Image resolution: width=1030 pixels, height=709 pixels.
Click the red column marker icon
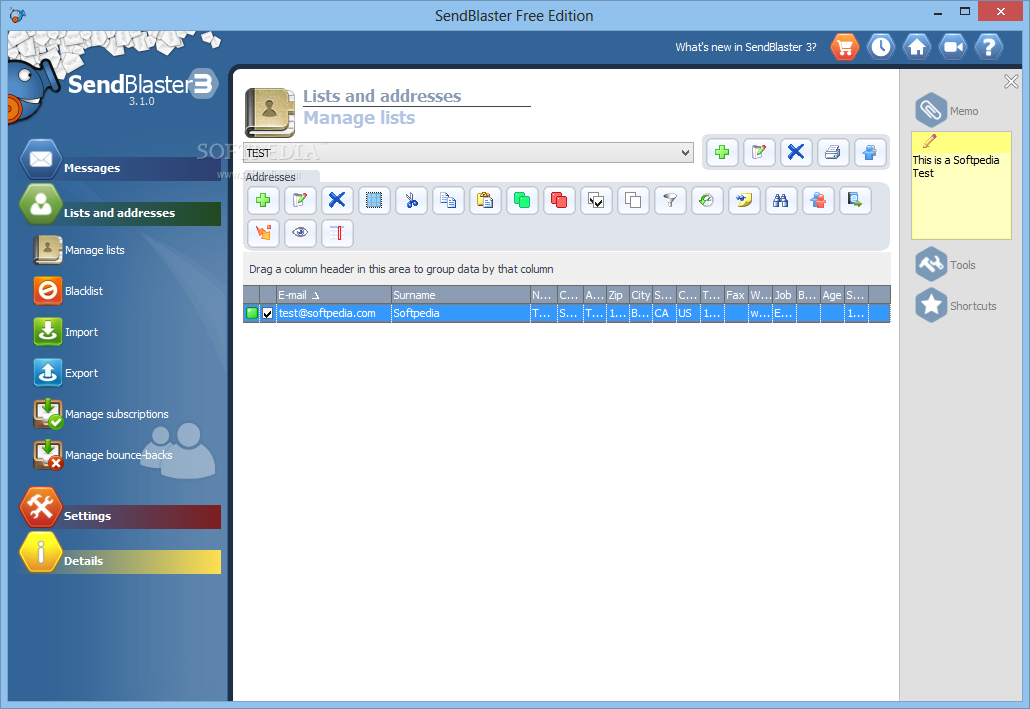[x=337, y=233]
